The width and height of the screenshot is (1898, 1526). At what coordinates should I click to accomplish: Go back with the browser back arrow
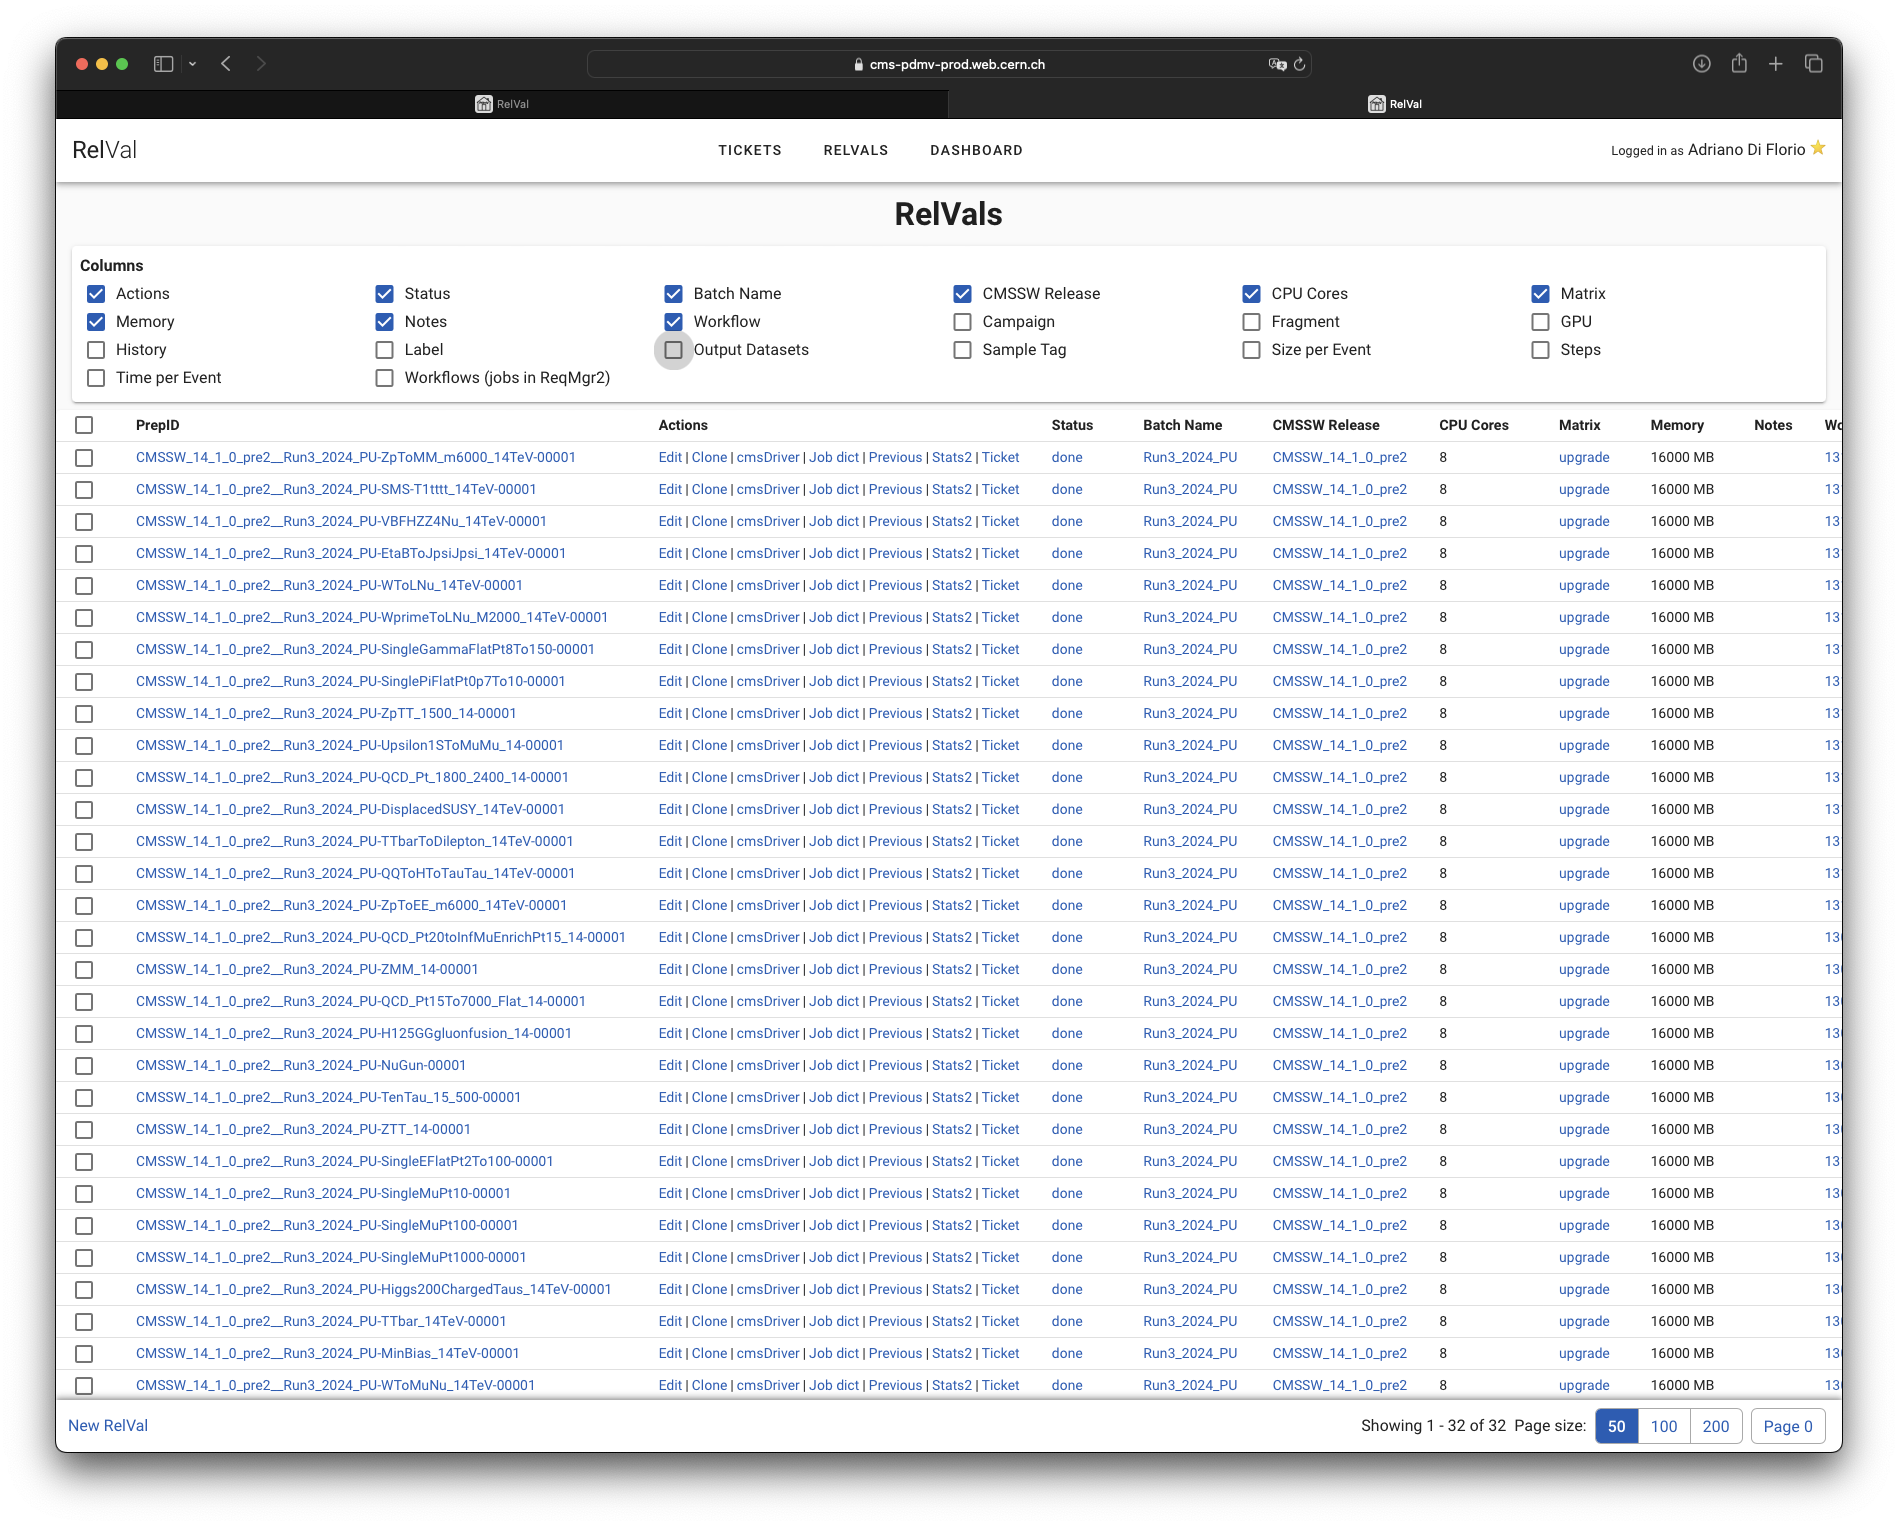click(x=226, y=64)
